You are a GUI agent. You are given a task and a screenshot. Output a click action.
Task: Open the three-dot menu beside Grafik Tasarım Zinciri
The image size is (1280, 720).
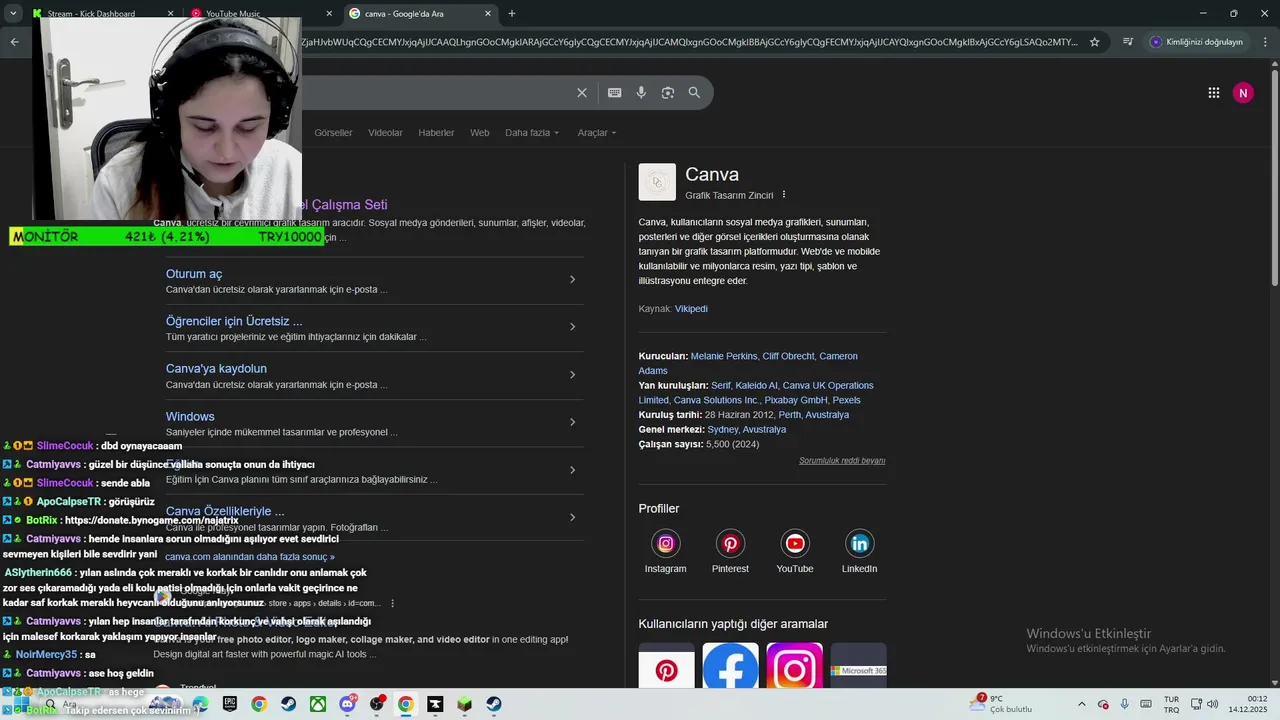(x=784, y=195)
